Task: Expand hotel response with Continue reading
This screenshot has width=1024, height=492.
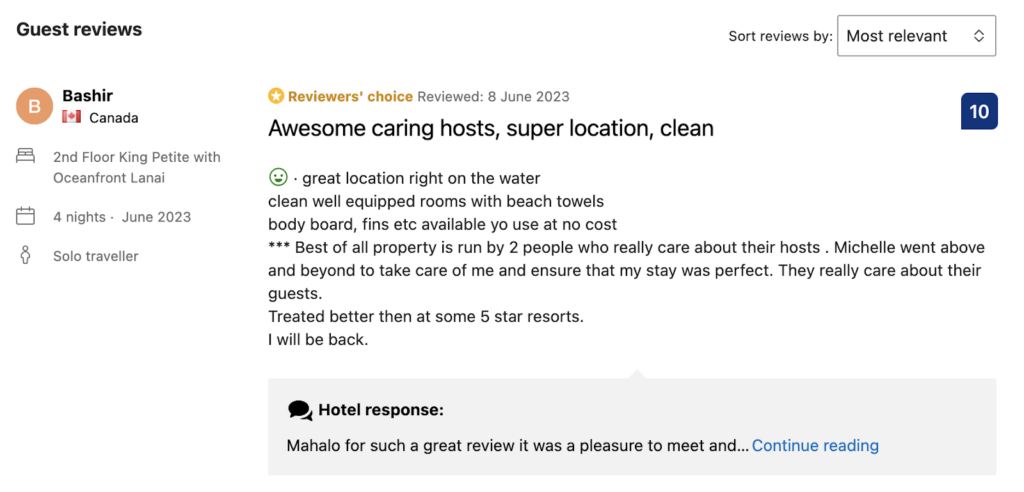Action: pos(815,446)
